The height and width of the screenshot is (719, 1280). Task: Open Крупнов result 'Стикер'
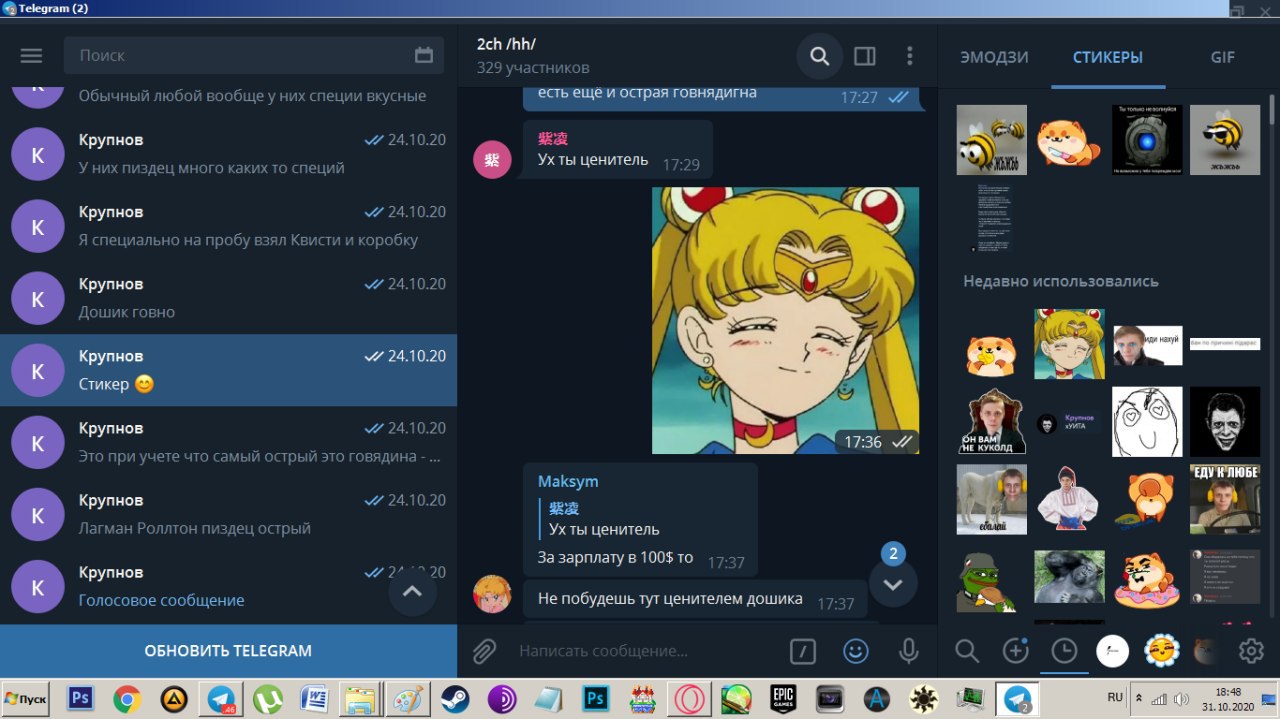(228, 370)
